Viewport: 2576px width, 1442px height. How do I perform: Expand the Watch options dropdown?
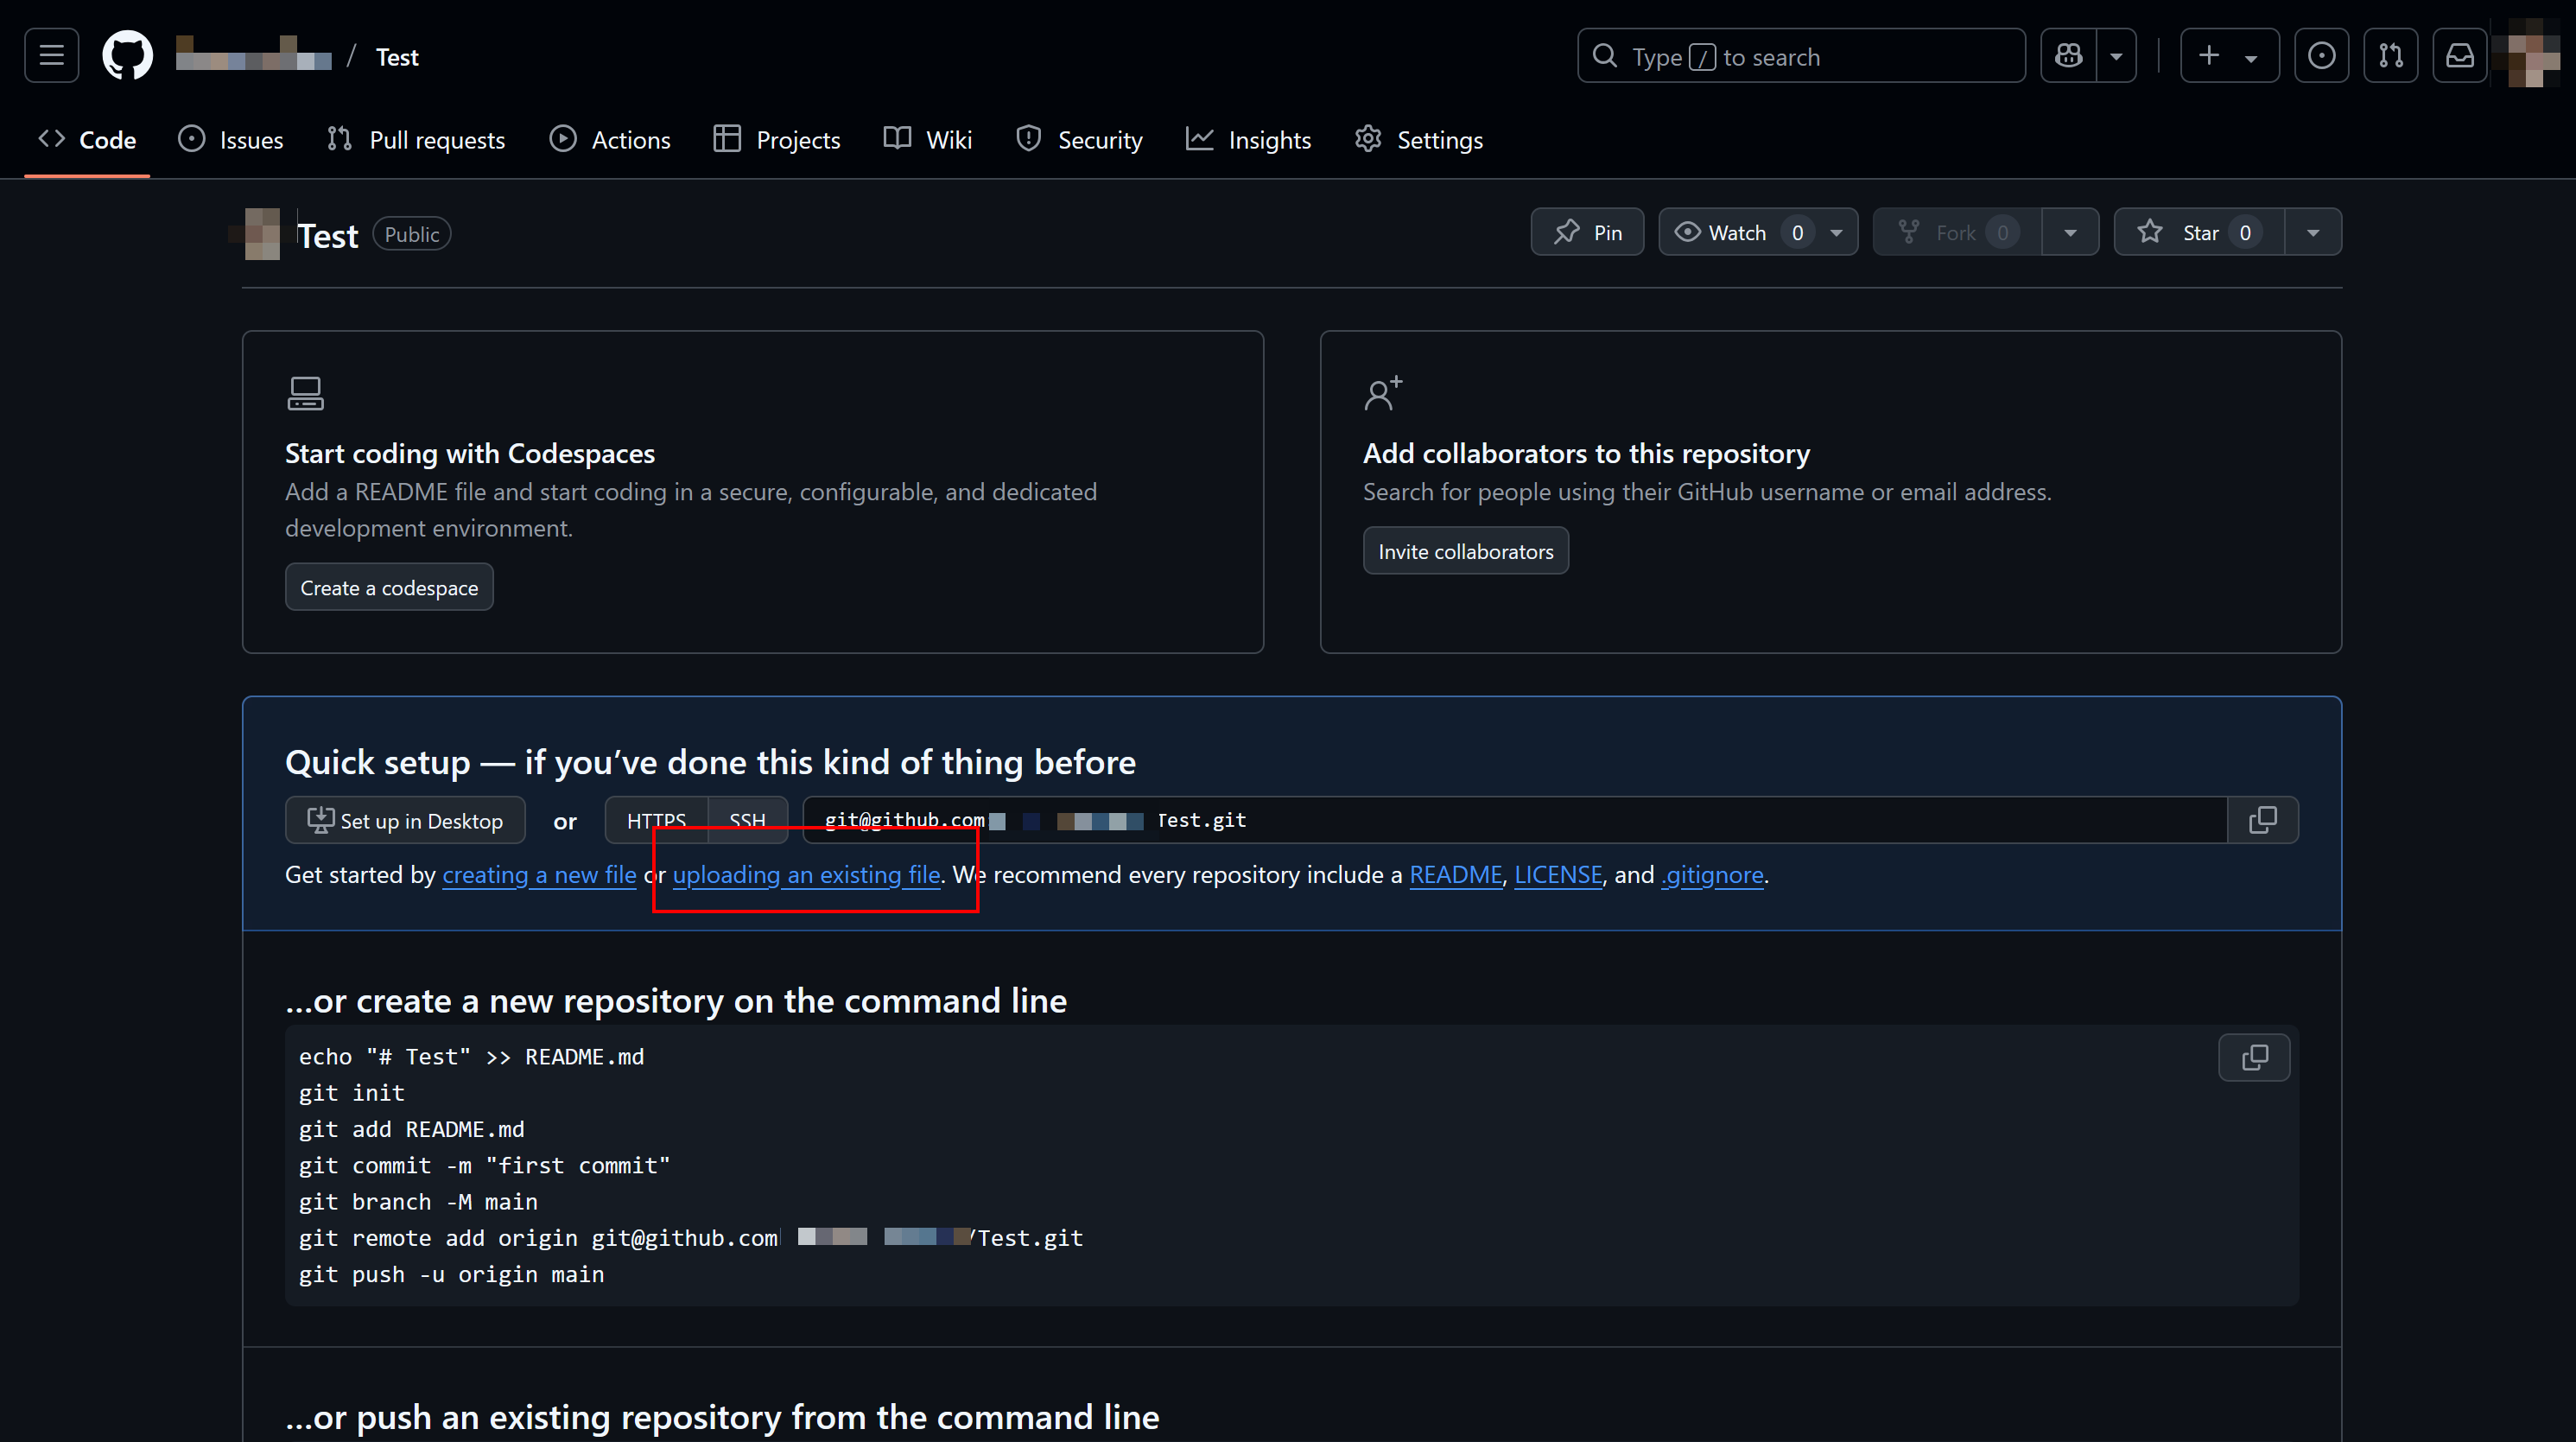coord(1834,231)
